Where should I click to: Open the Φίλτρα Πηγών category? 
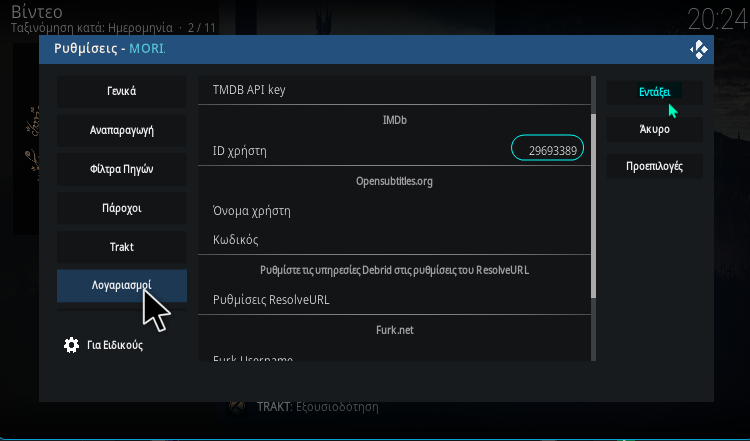(121, 169)
